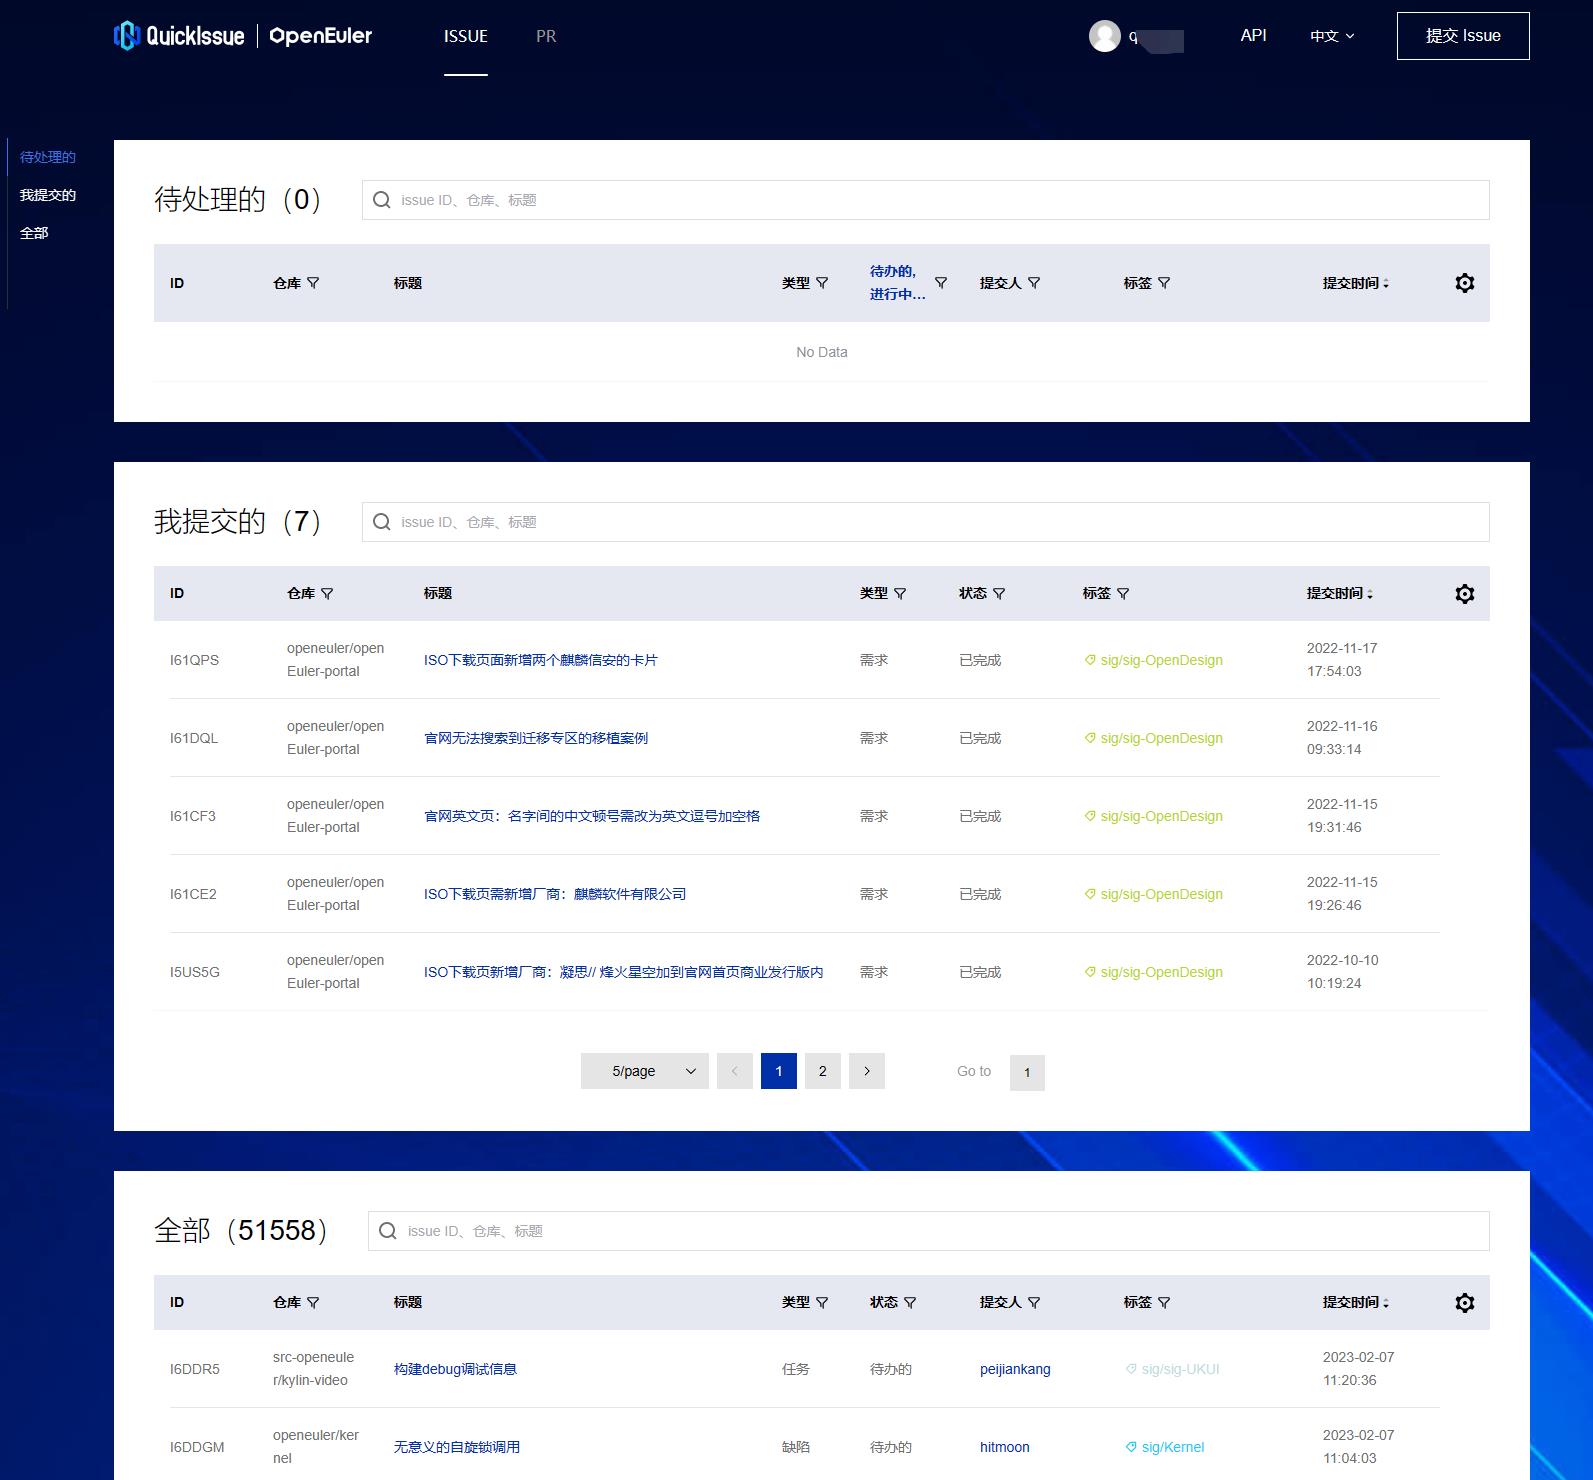
Task: Click the 提交 Issue button
Action: click(x=1462, y=36)
